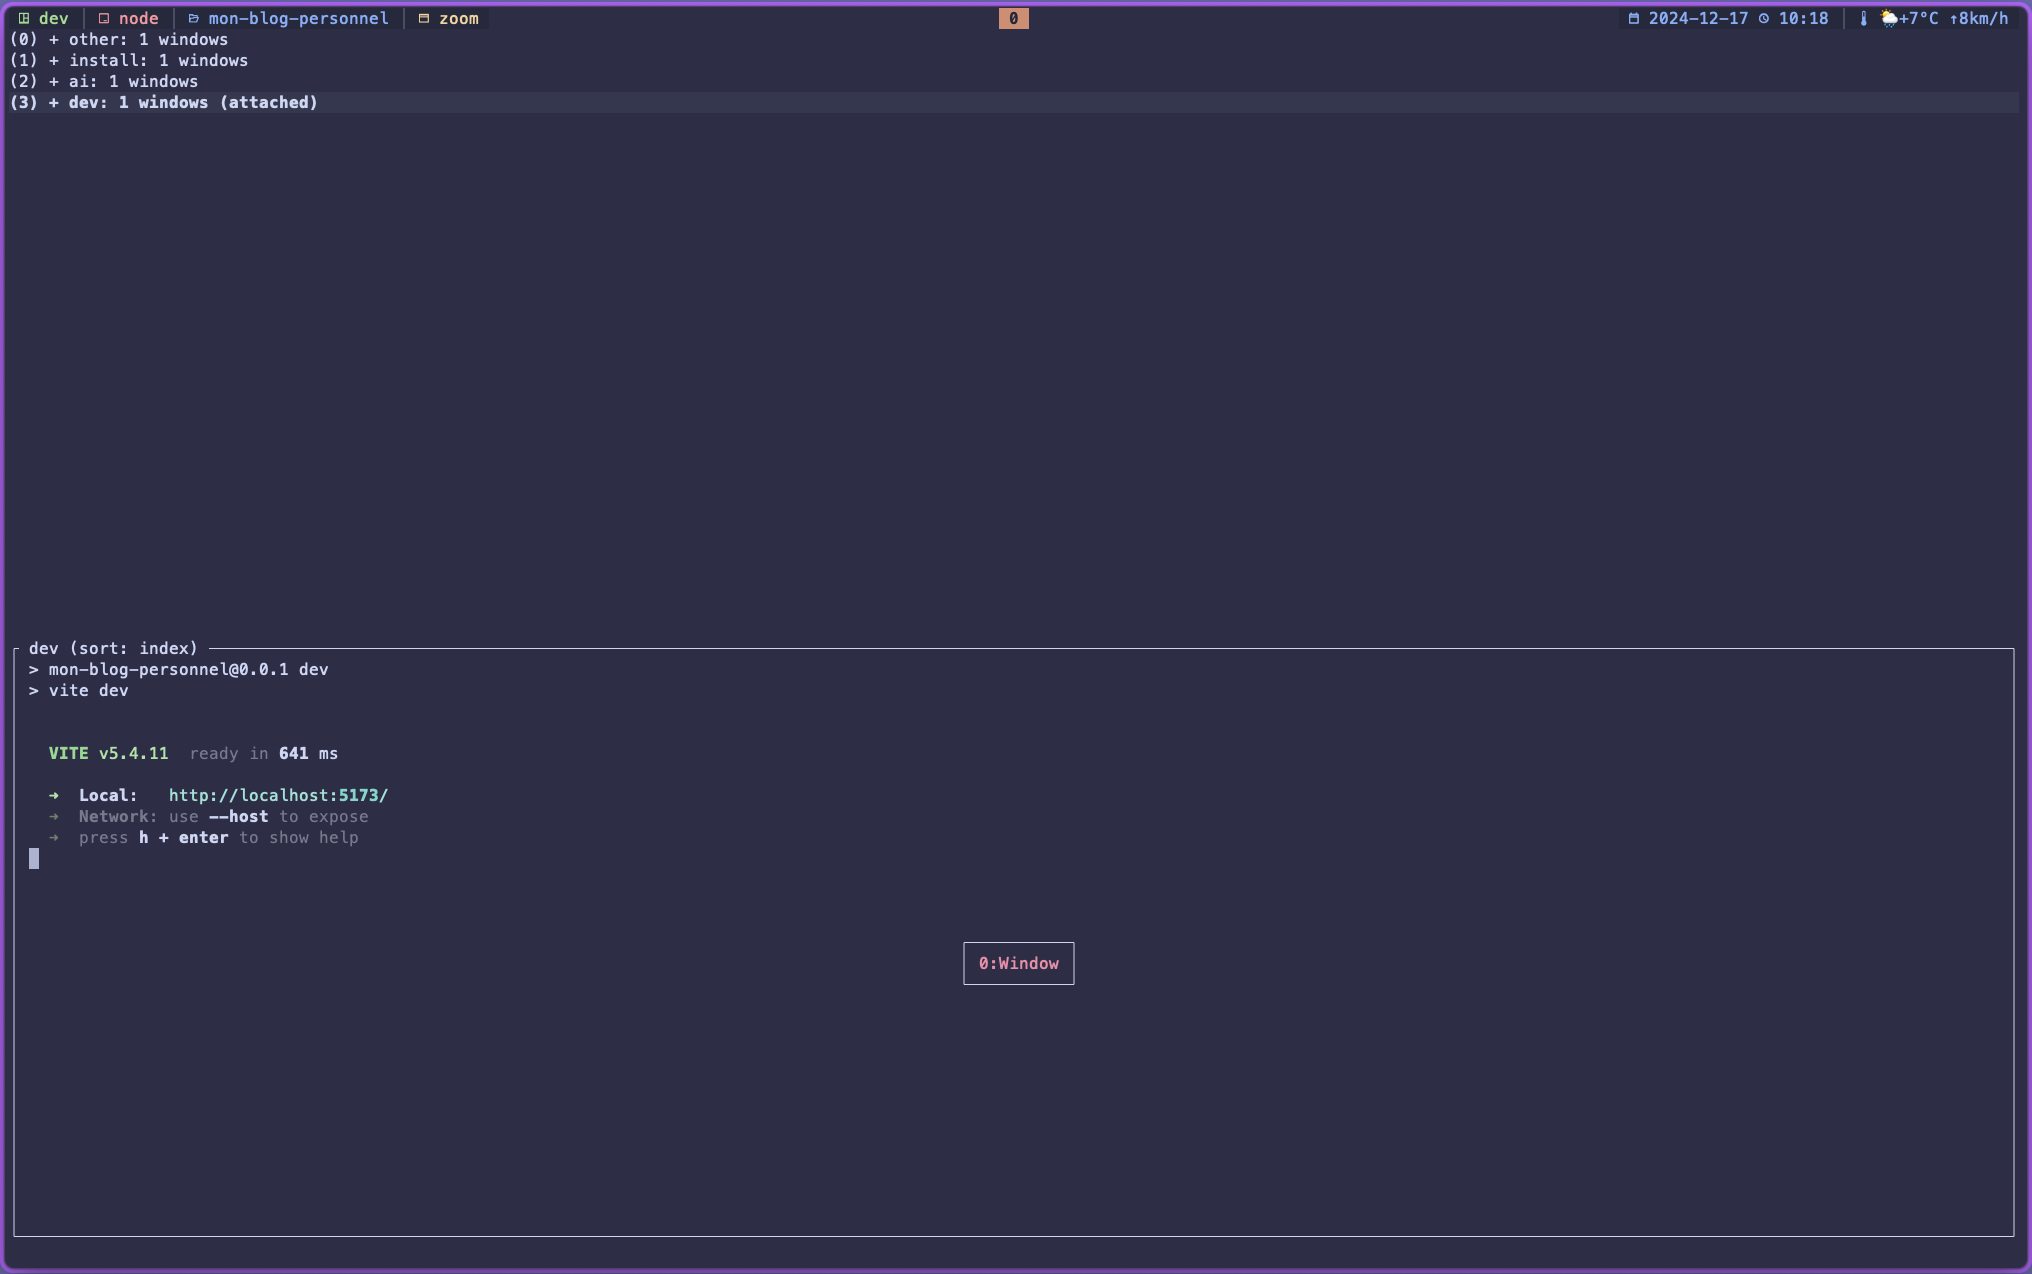Click the 'VITE v5.4.11' text
Viewport: 2032px width, 1274px height.
108,753
